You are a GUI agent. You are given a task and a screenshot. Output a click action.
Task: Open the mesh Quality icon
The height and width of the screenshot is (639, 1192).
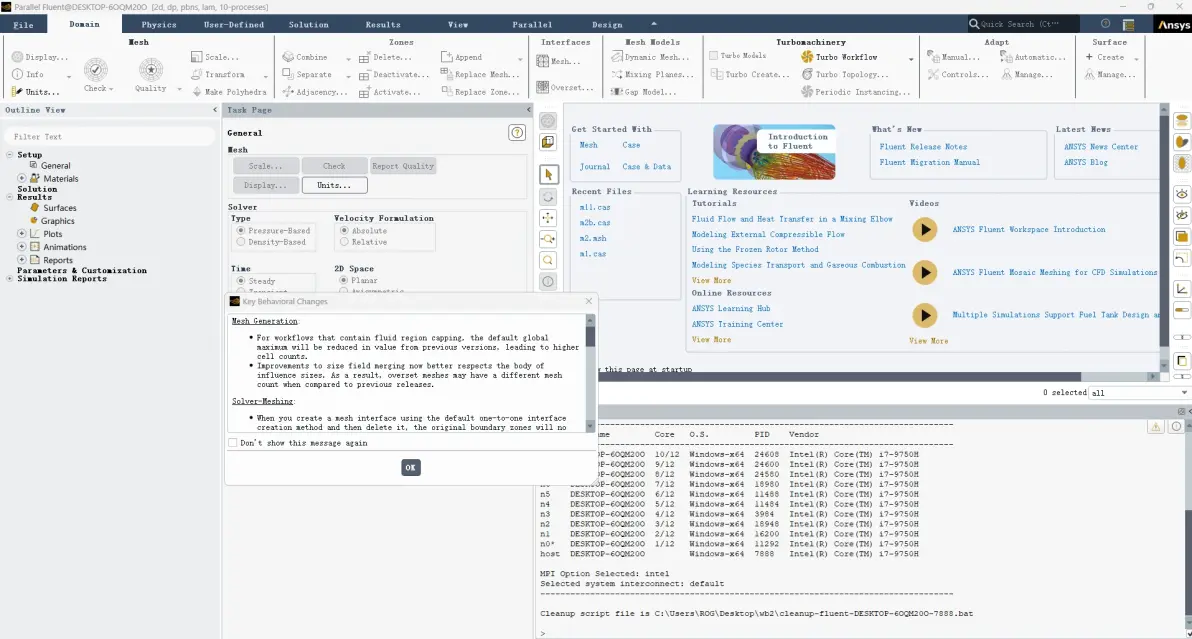[151, 69]
